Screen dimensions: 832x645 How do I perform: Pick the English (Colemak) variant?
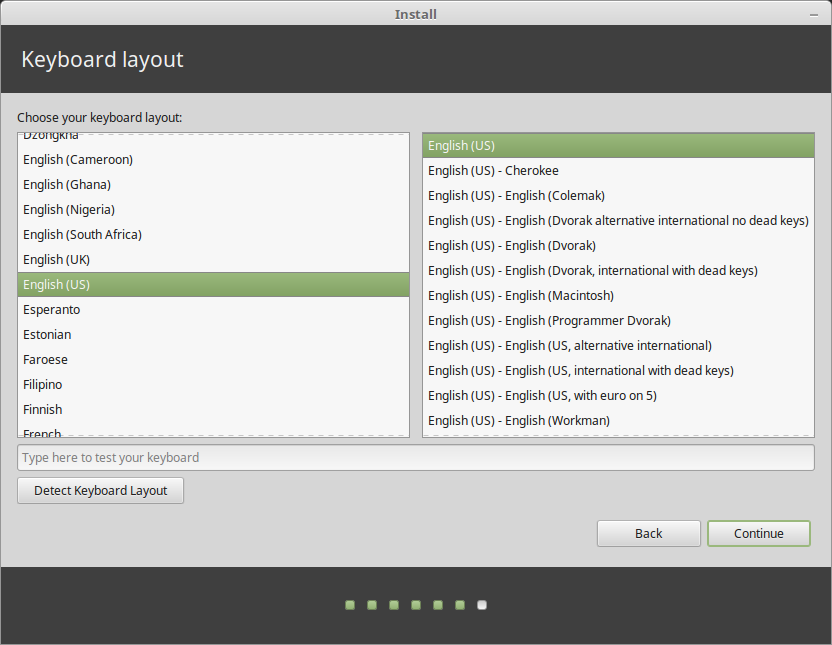[618, 196]
